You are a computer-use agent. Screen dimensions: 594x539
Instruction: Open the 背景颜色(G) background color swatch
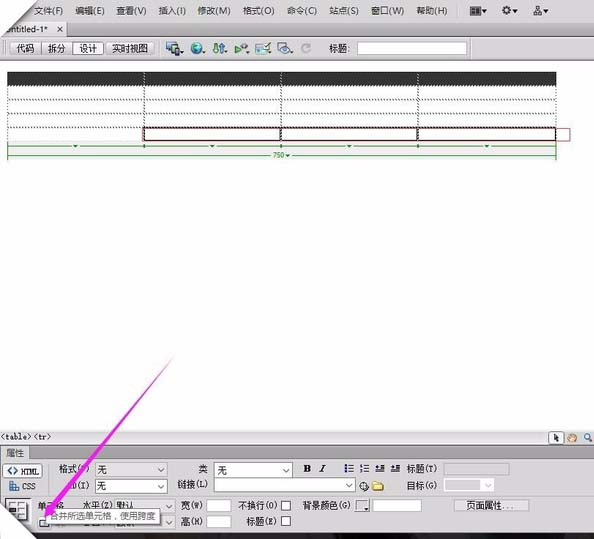362,506
